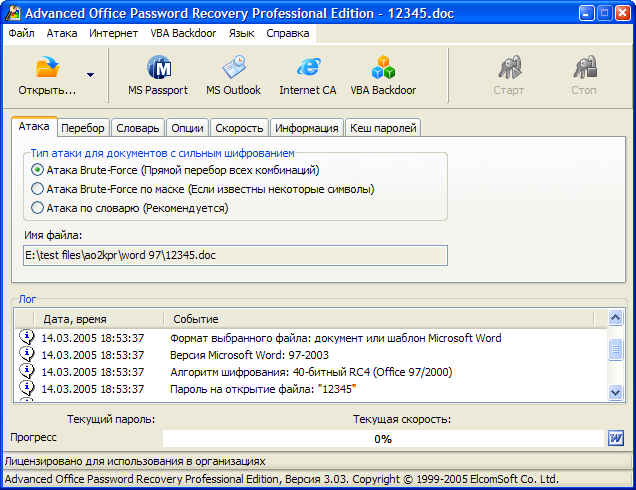Expand the Открыть dropdown arrow

pyautogui.click(x=90, y=75)
